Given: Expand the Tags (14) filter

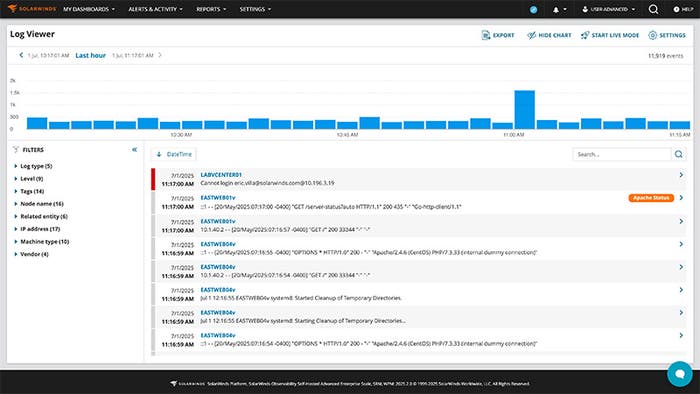Looking at the screenshot, I should (x=29, y=191).
